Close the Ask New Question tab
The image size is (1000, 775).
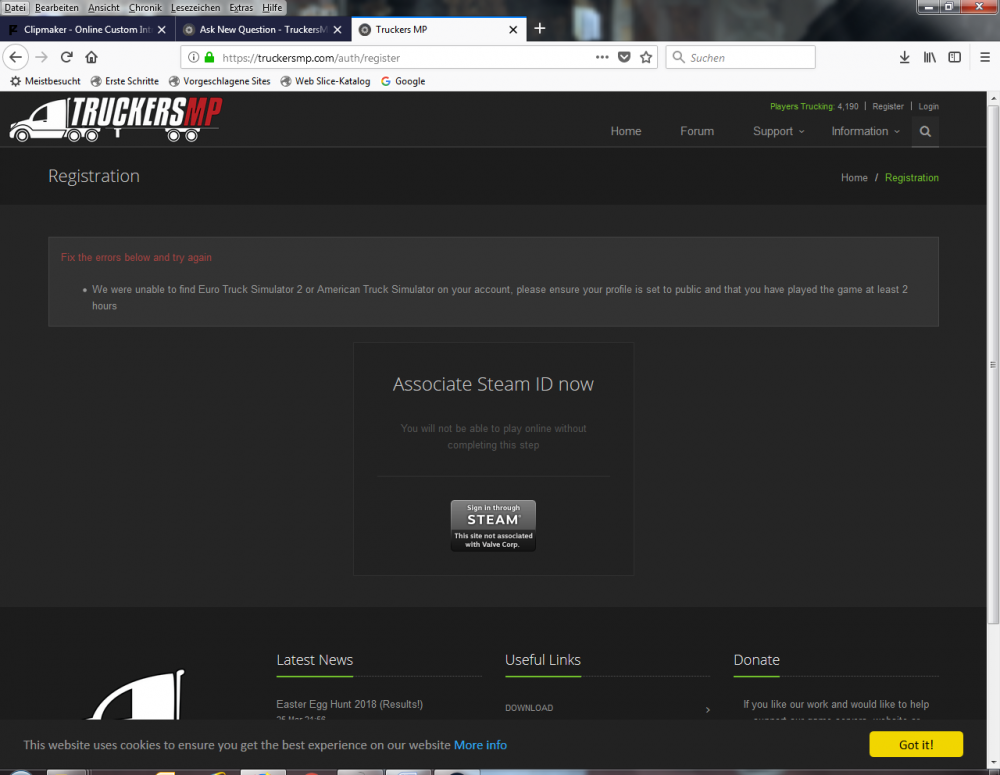pos(338,30)
